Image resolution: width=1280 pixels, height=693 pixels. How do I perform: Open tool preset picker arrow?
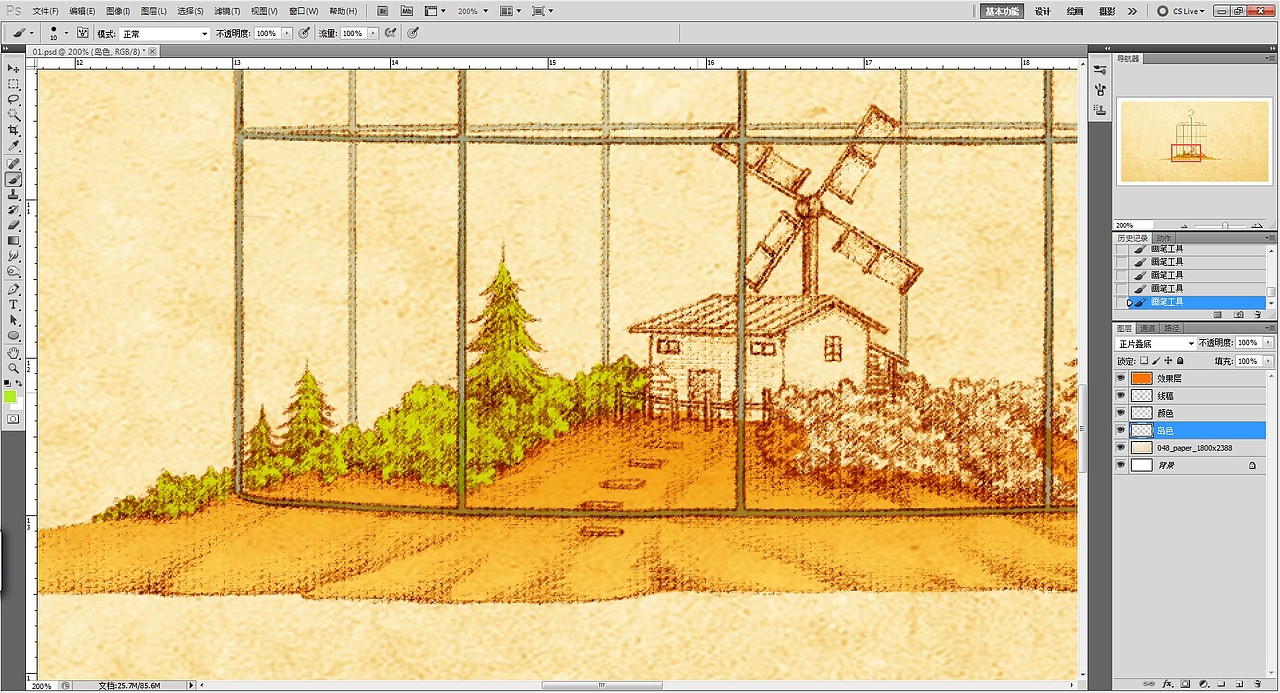tap(33, 33)
